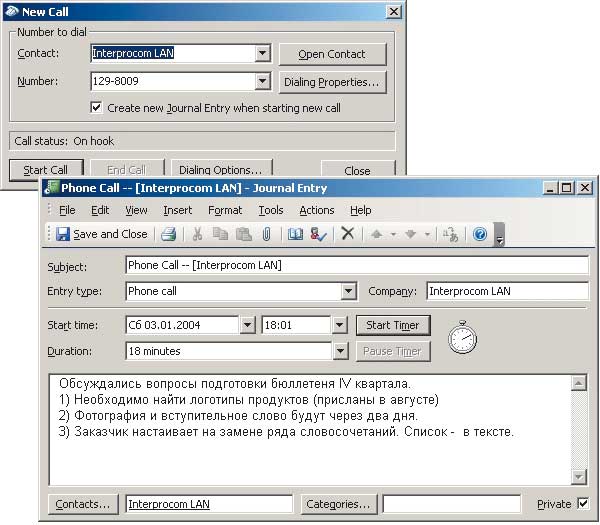
Task: Click the blue Help question mark icon
Action: [x=480, y=234]
